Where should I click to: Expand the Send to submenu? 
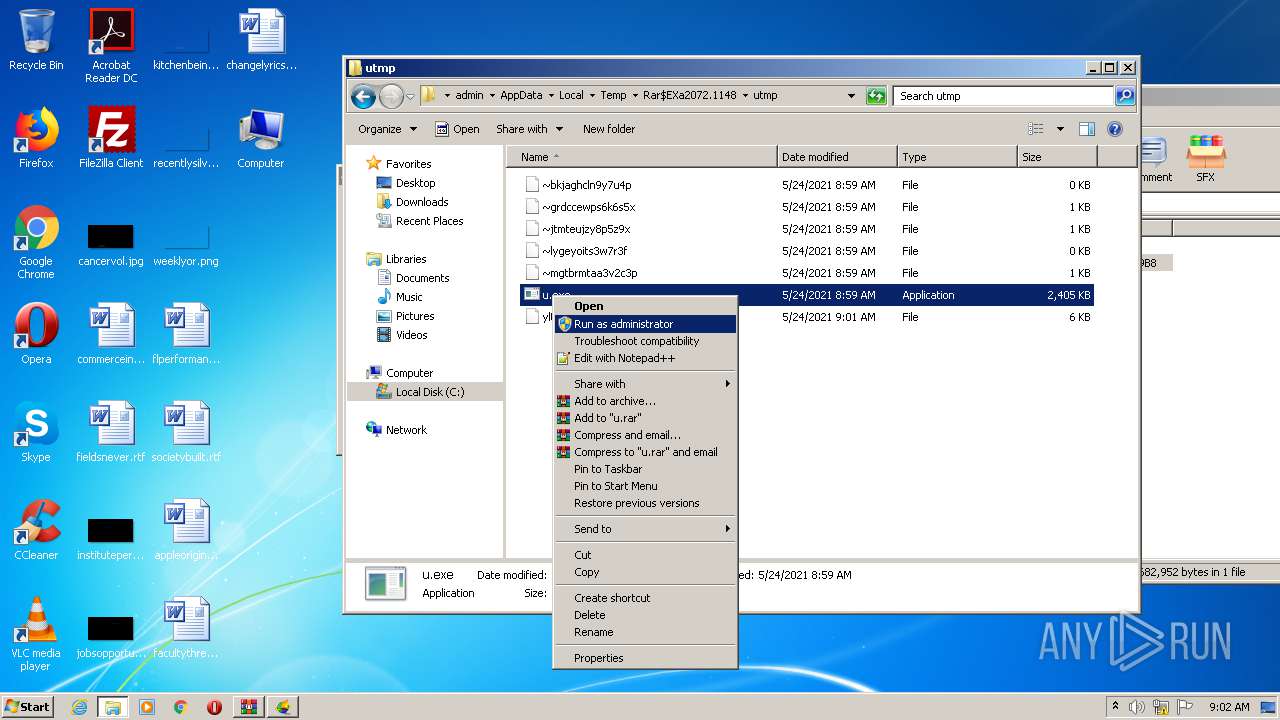(645, 529)
